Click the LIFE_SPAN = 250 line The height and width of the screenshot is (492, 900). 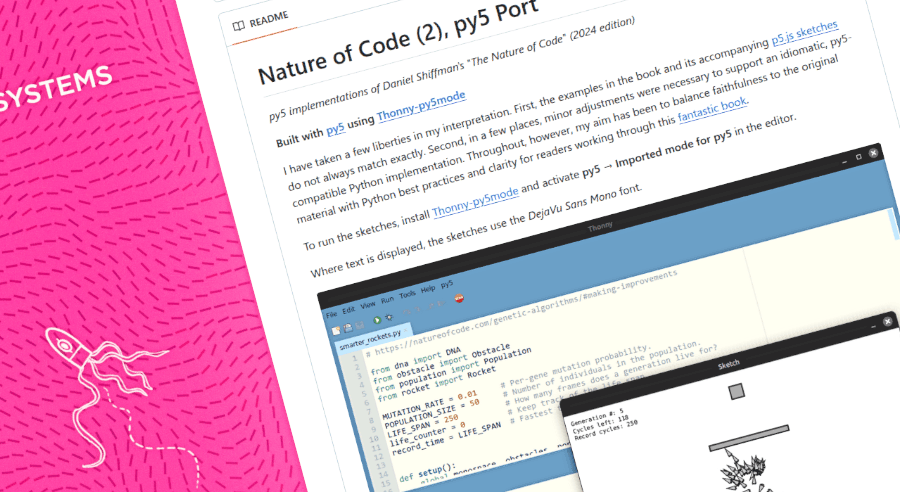pos(422,427)
